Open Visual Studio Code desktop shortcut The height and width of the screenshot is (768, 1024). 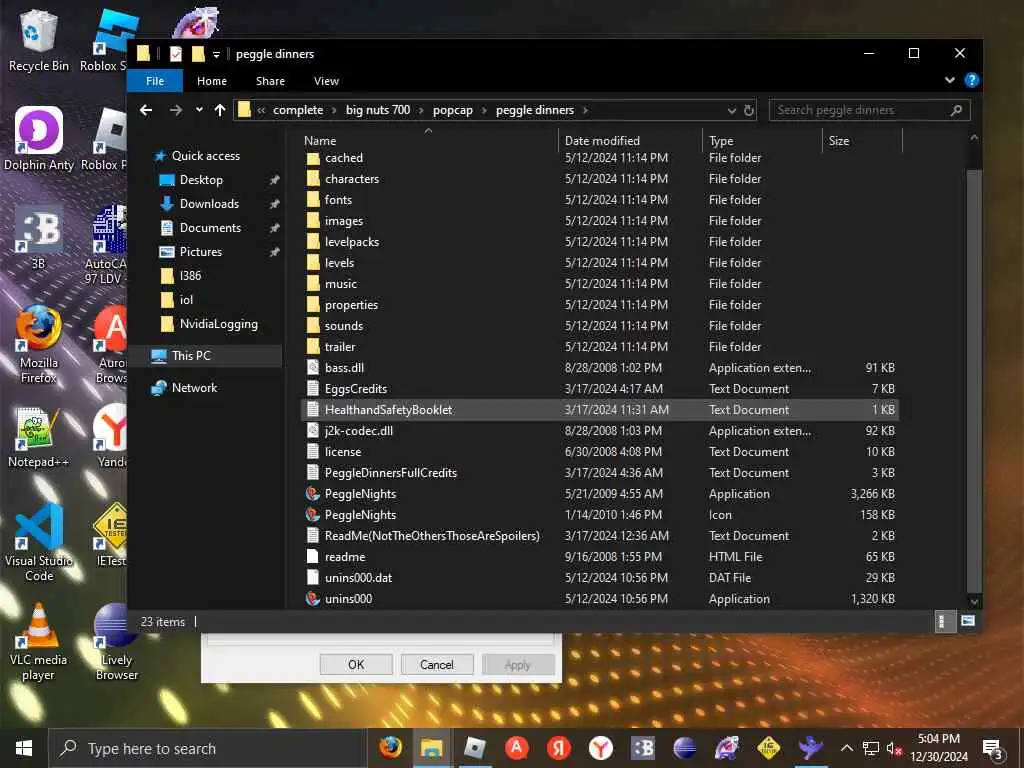tap(39, 543)
